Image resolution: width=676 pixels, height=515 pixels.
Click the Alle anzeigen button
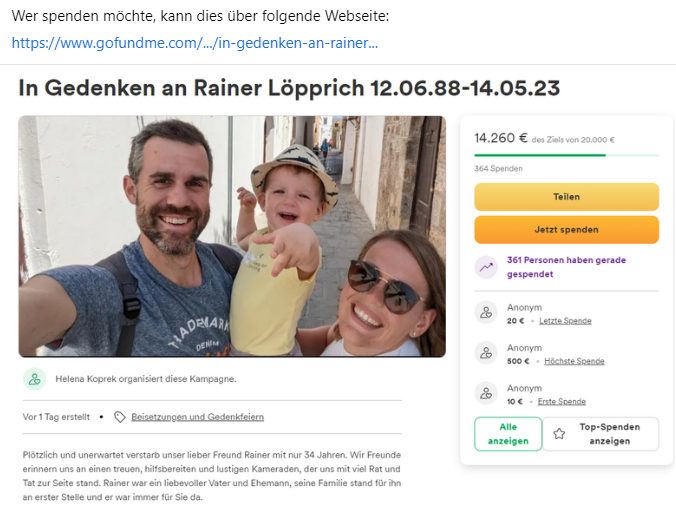point(508,434)
